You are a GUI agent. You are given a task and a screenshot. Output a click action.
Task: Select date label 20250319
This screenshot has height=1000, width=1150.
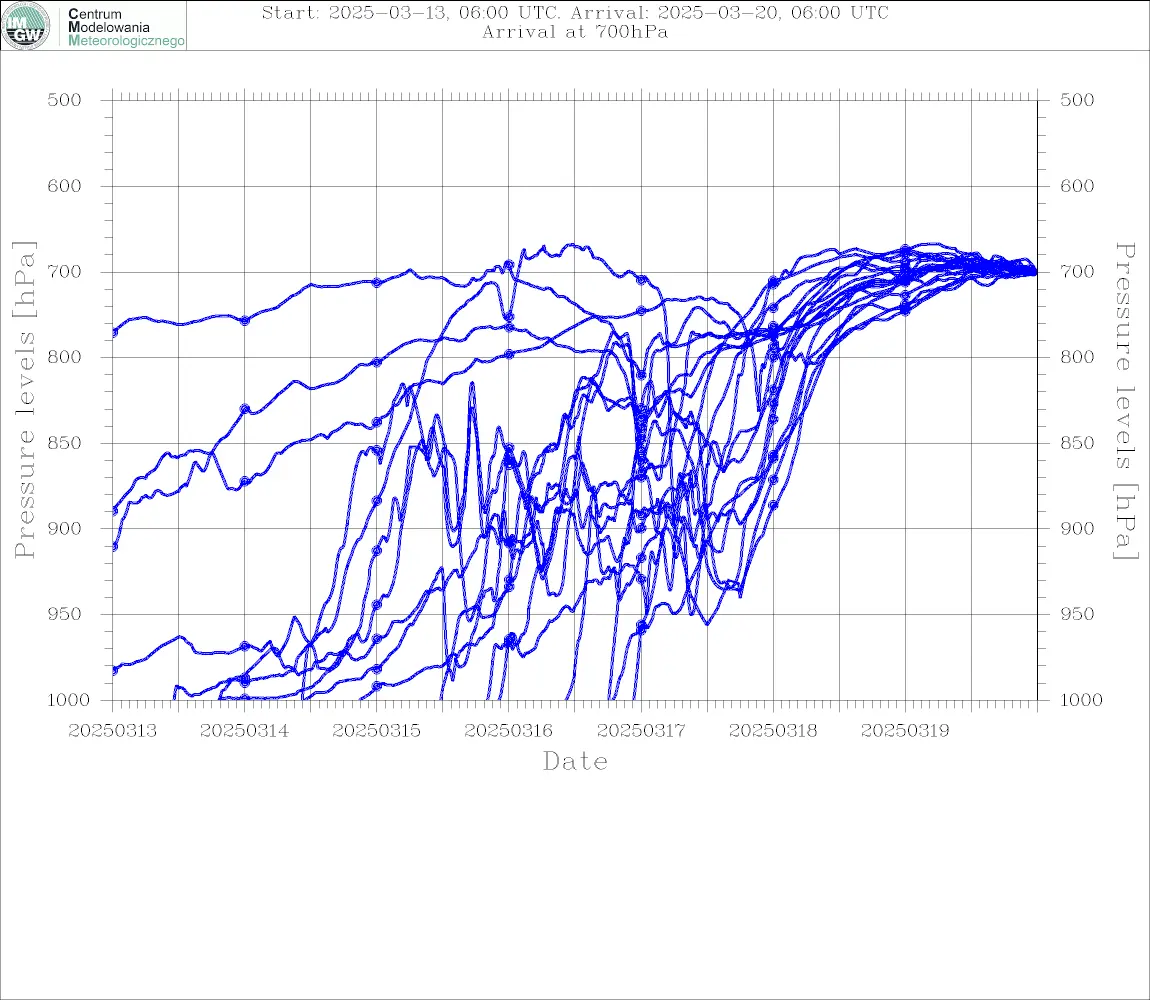point(904,731)
